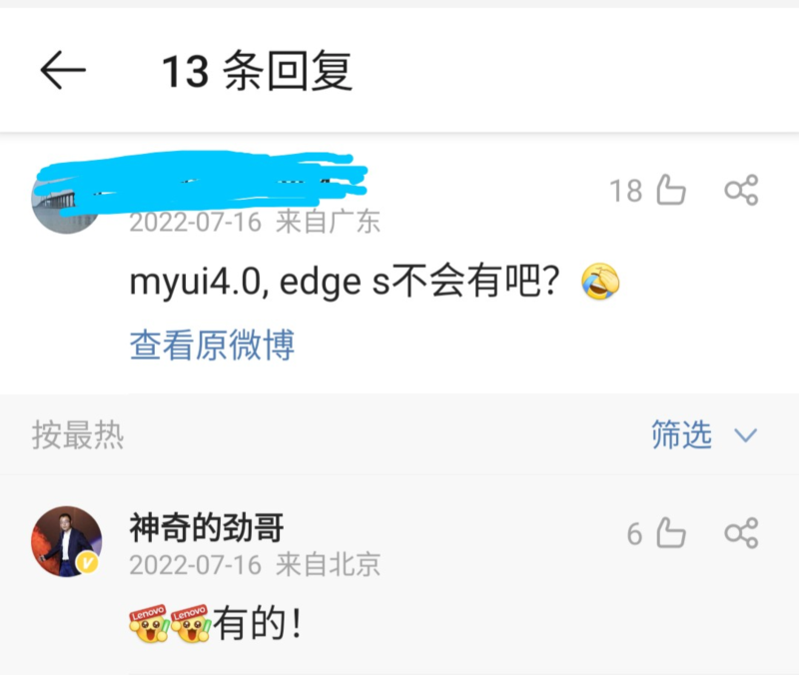Tap the laughing facepalm emoji
Viewport: 799px width, 675px height.
(x=600, y=281)
